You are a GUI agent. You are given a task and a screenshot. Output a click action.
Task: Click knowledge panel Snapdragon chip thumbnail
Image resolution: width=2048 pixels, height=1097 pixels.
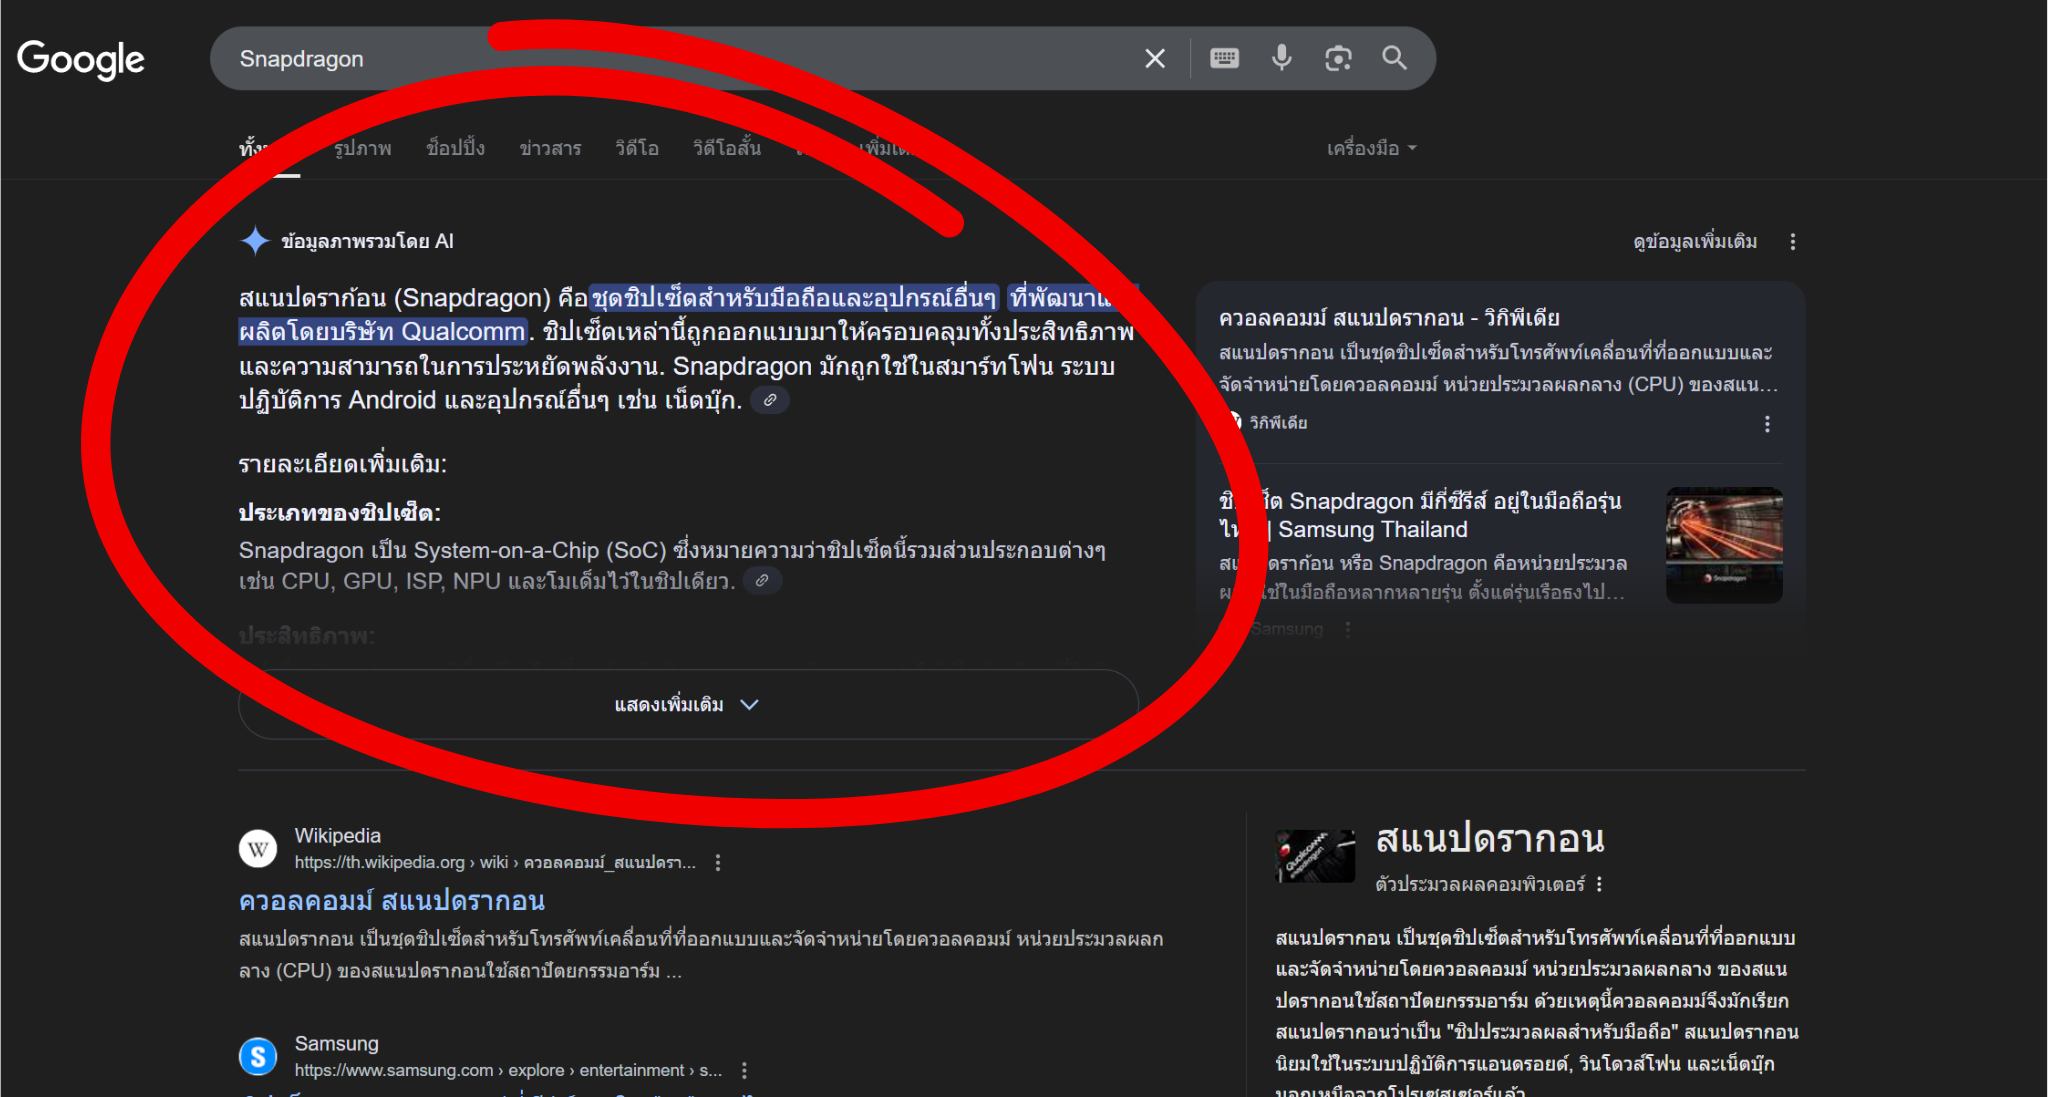point(1315,856)
